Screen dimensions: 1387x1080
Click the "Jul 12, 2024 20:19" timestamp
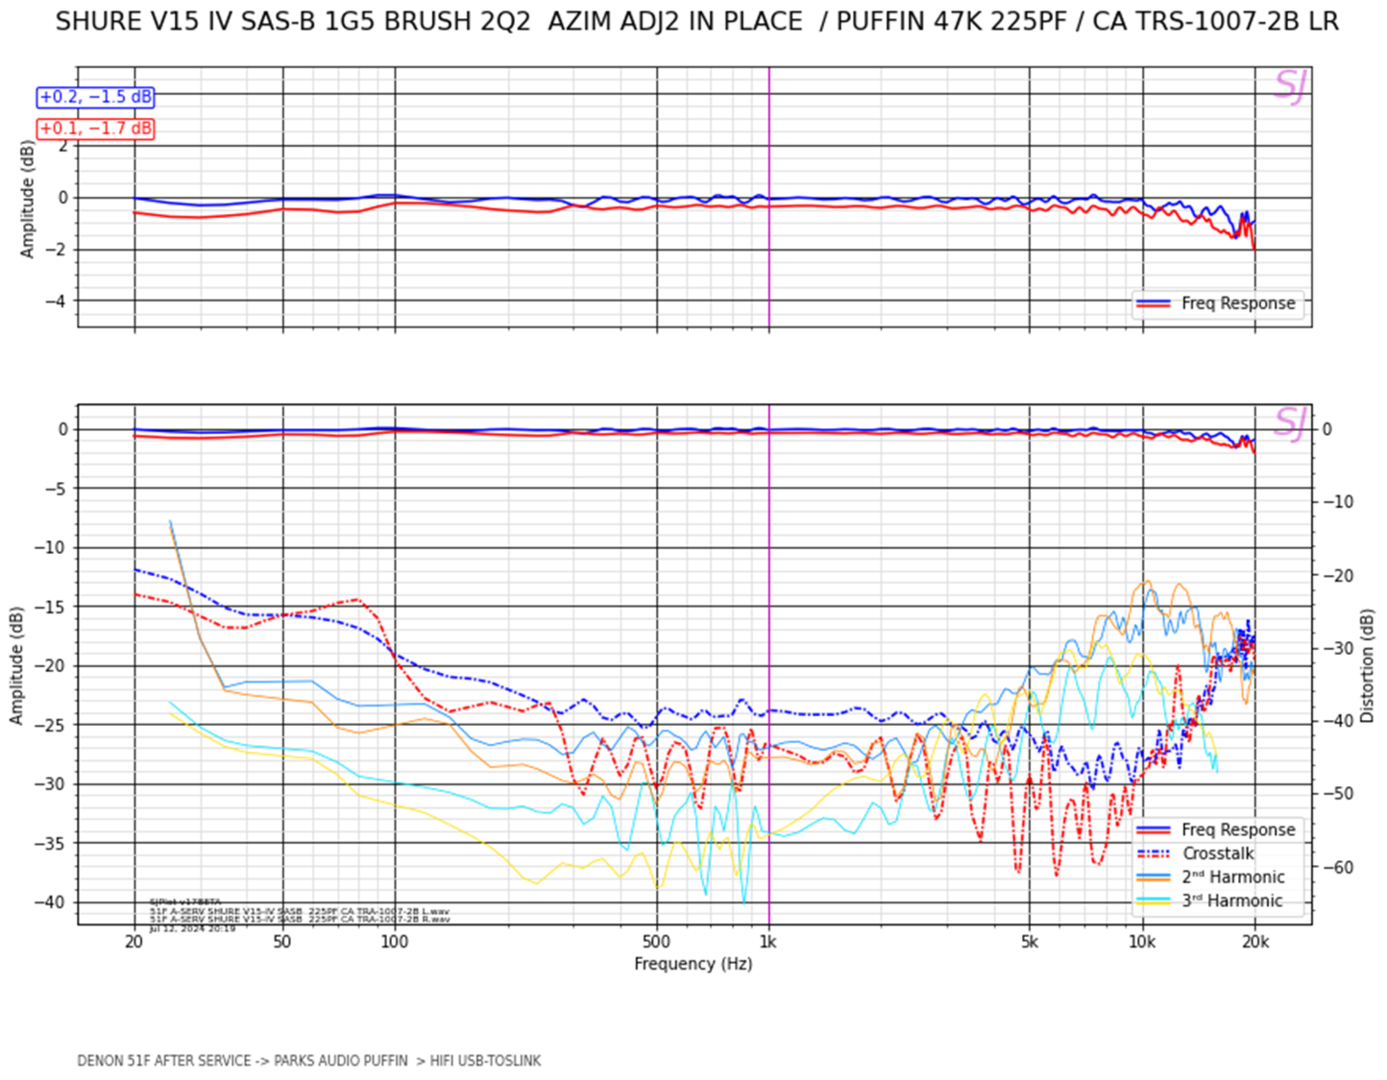pos(192,928)
